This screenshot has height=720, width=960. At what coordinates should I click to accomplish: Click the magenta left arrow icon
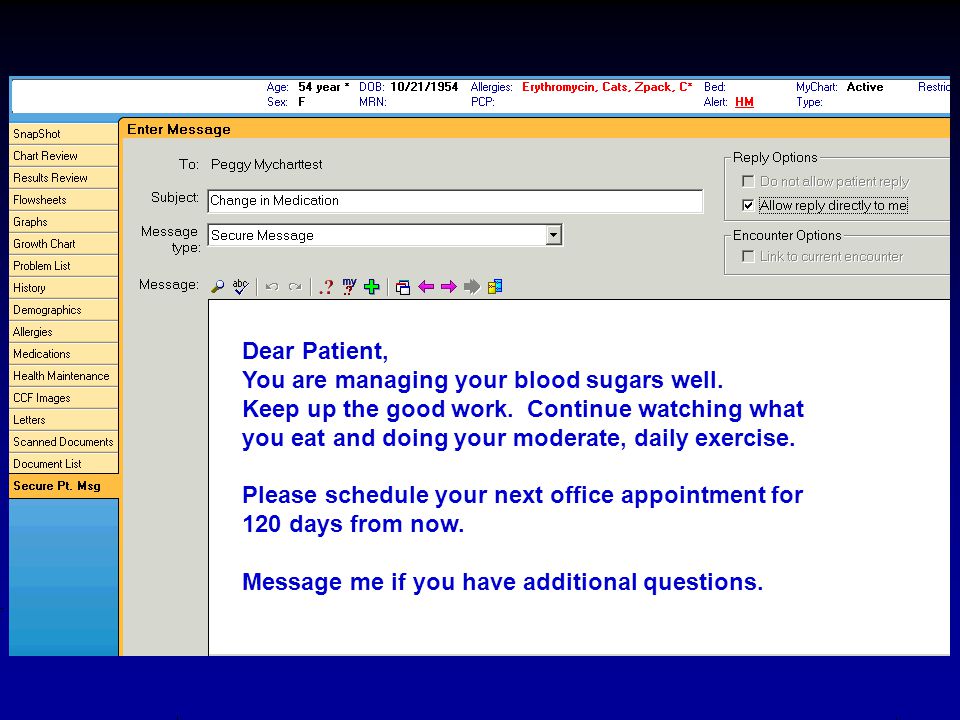click(x=426, y=287)
